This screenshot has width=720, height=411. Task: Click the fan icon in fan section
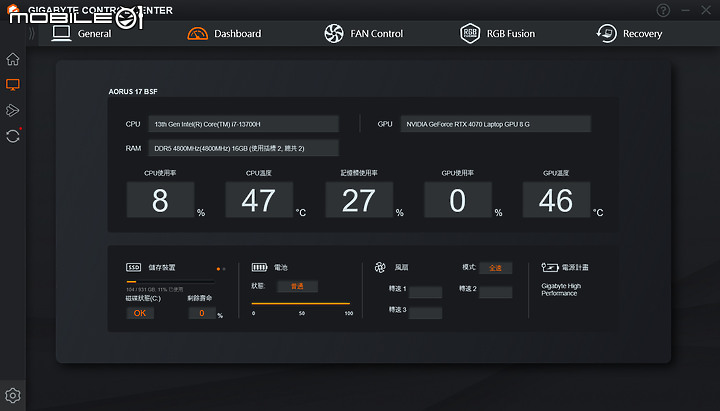tap(380, 267)
